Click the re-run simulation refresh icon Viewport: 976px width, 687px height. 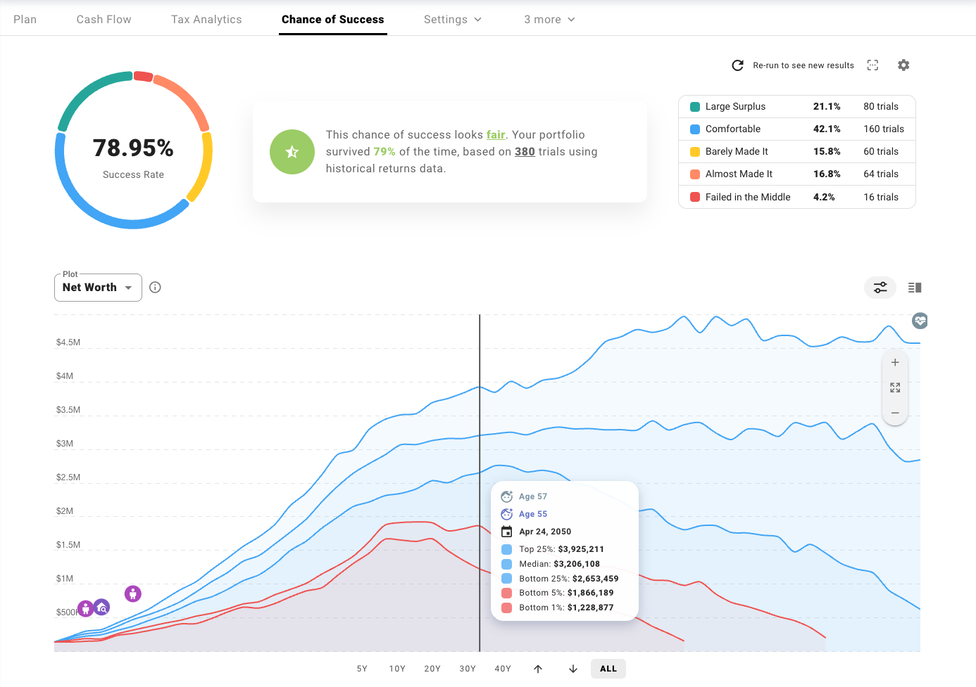click(736, 64)
